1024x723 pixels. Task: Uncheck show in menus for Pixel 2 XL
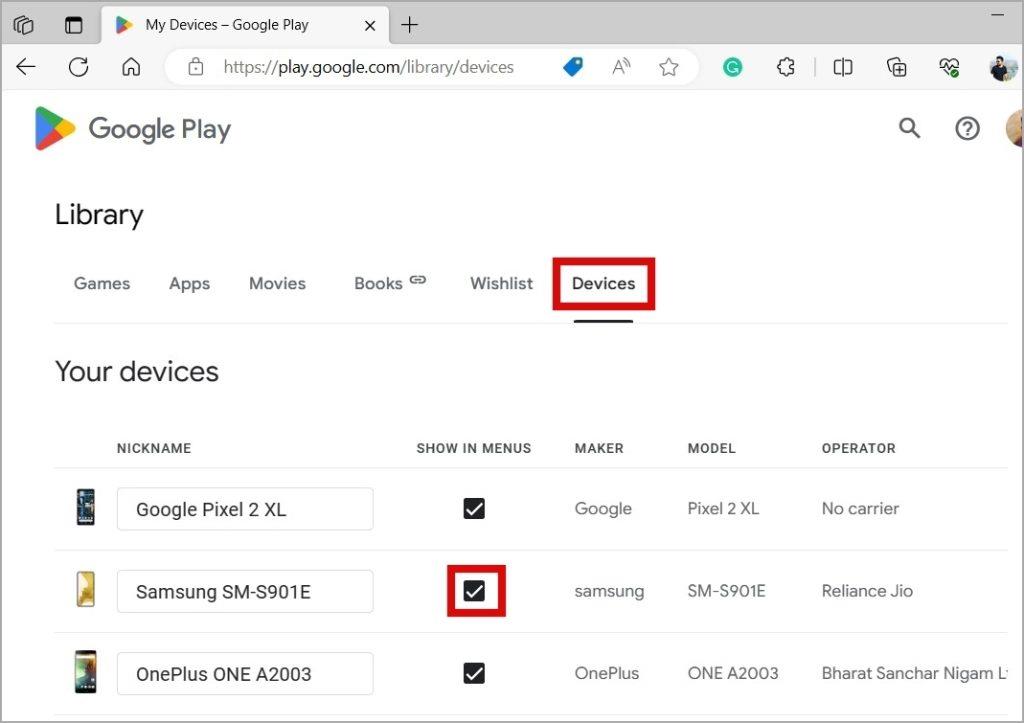(474, 508)
